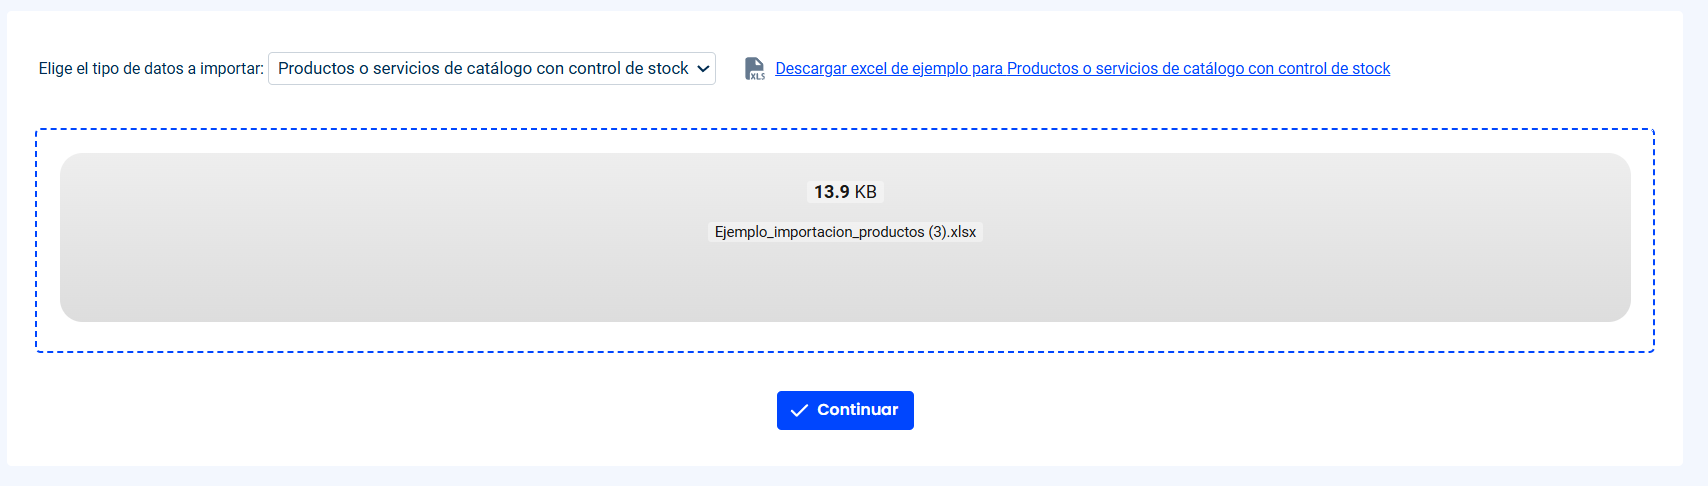Click the XLS file icon beside download link
Image resolution: width=1708 pixels, height=486 pixels.
[x=755, y=68]
